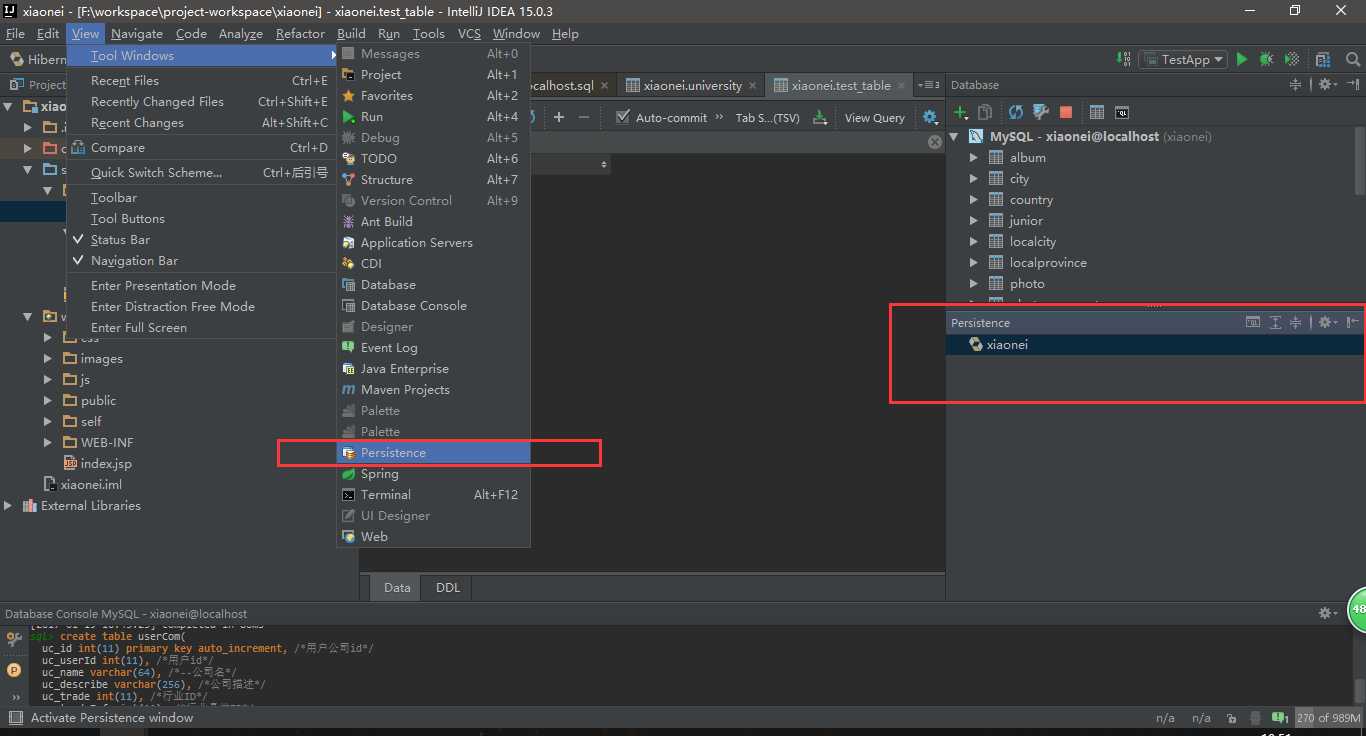Start debugging with the bug icon
Image resolution: width=1366 pixels, height=736 pixels.
click(x=1266, y=60)
